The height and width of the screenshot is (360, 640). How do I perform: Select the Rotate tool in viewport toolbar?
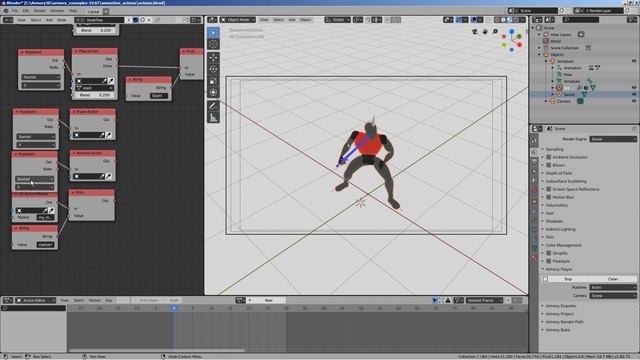pyautogui.click(x=213, y=69)
